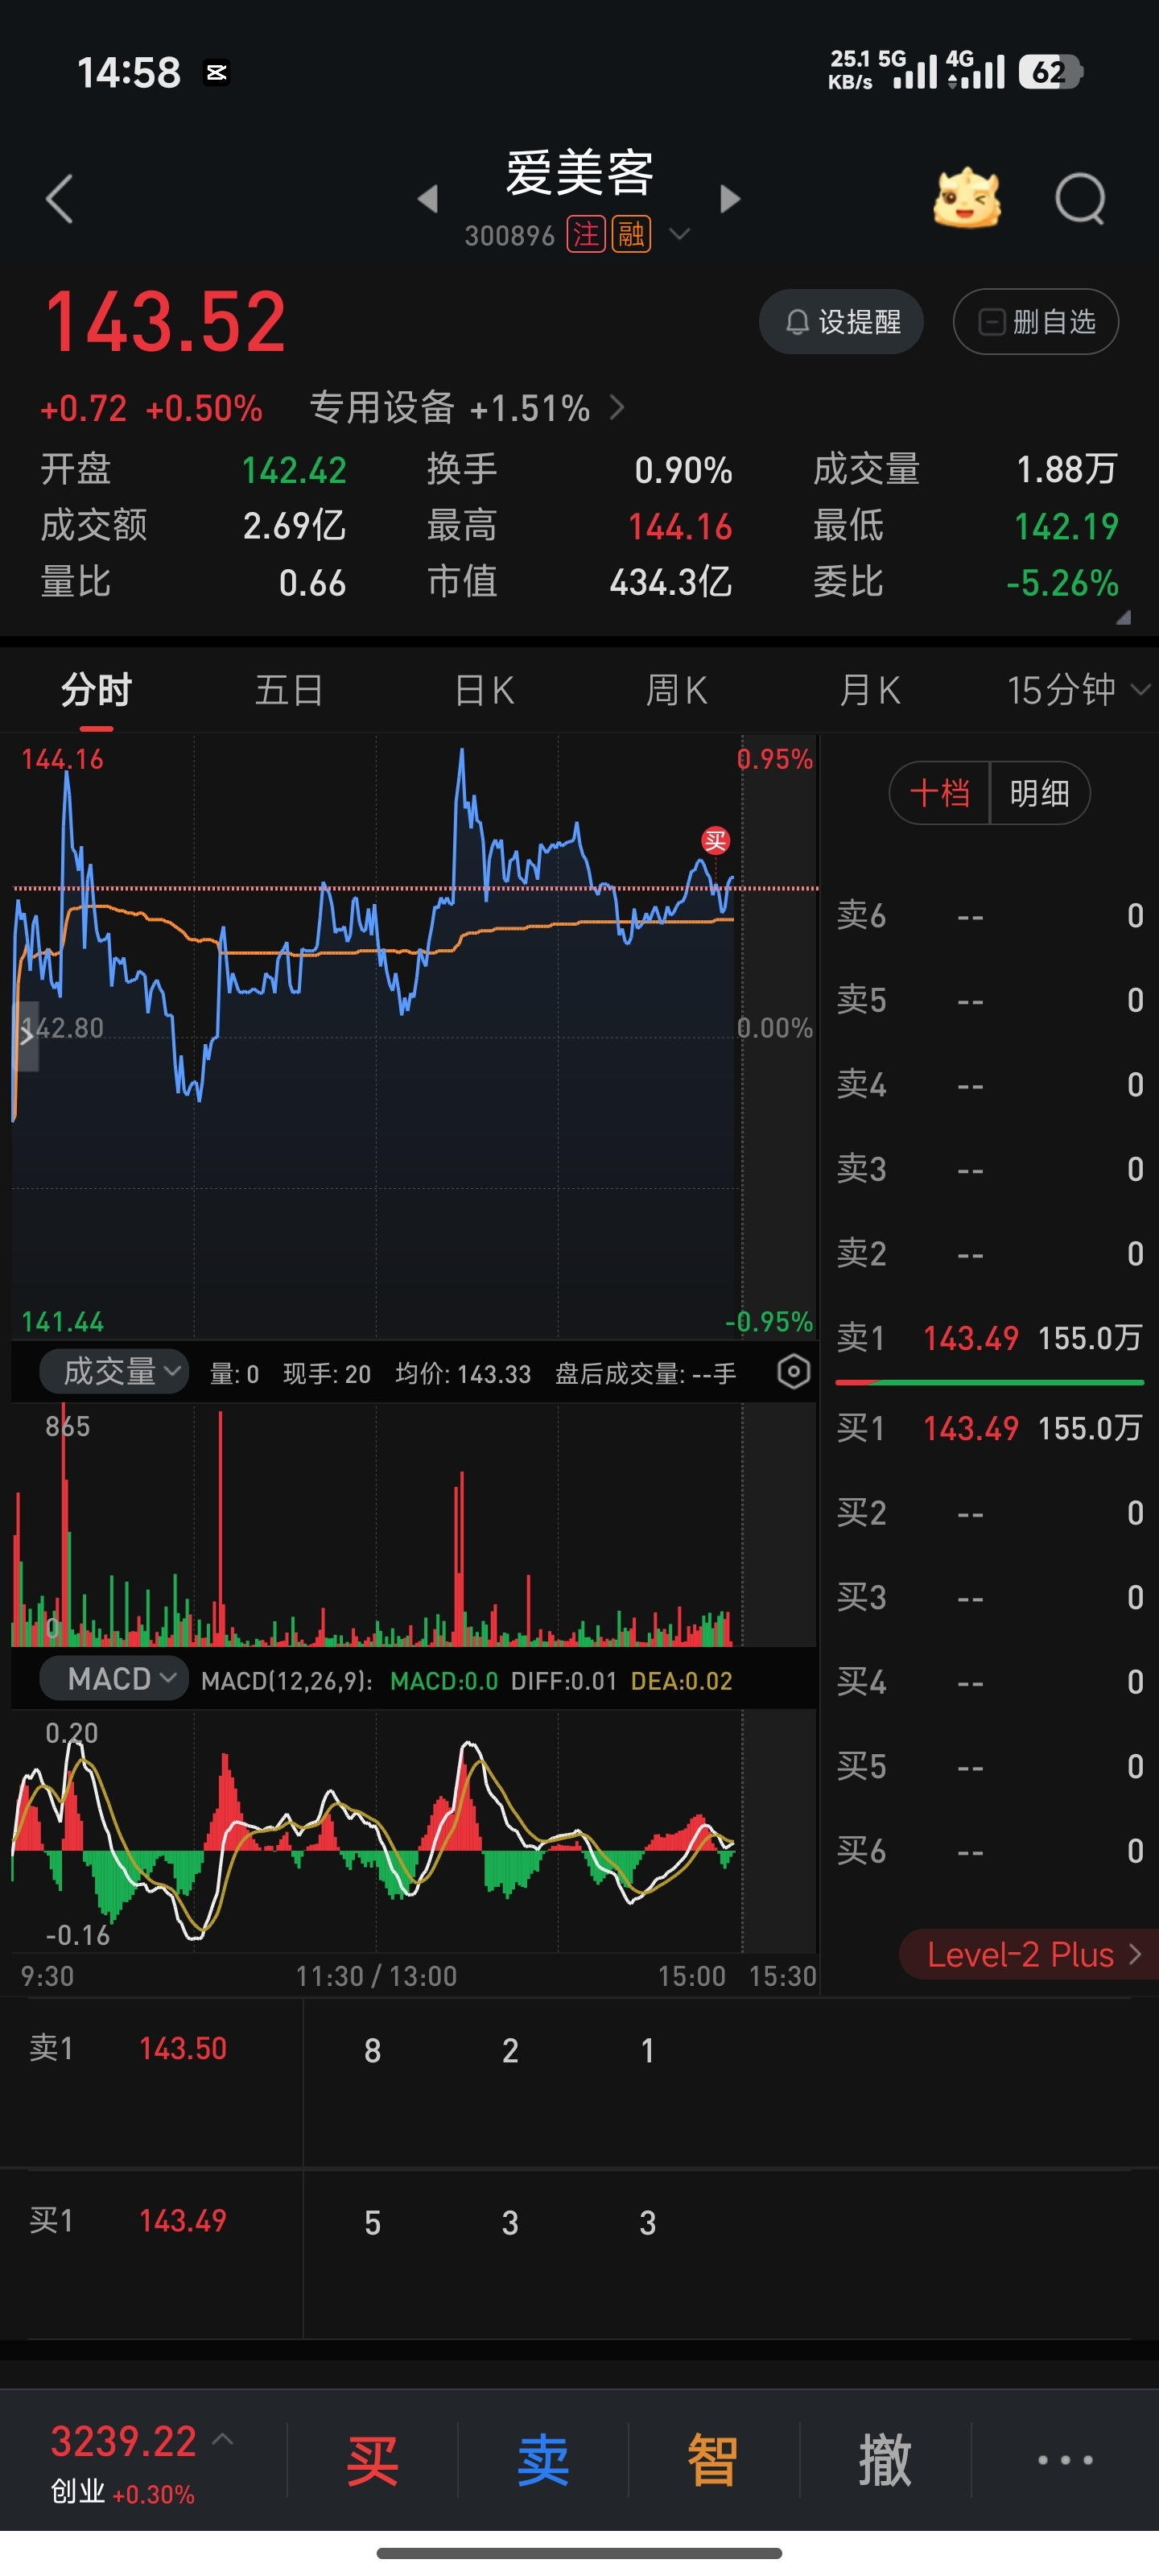The image size is (1159, 2576).
Task: Go to next stock arrow
Action: 730,198
